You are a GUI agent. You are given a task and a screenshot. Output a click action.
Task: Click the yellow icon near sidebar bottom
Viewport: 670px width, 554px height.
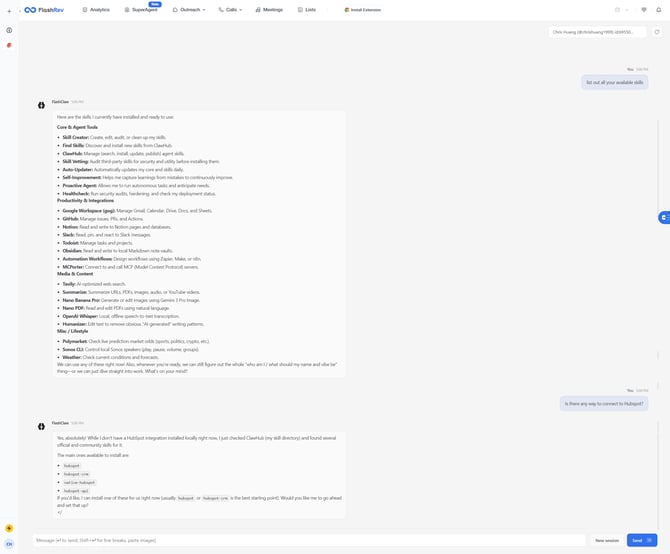click(9, 528)
